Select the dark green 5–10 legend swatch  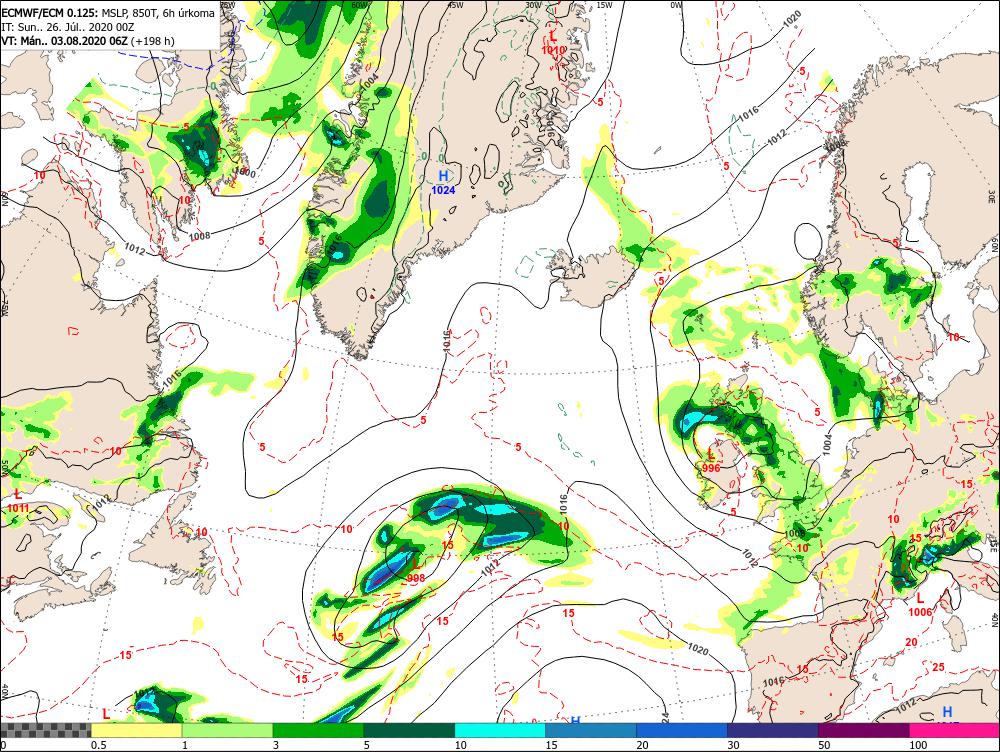coord(409,730)
